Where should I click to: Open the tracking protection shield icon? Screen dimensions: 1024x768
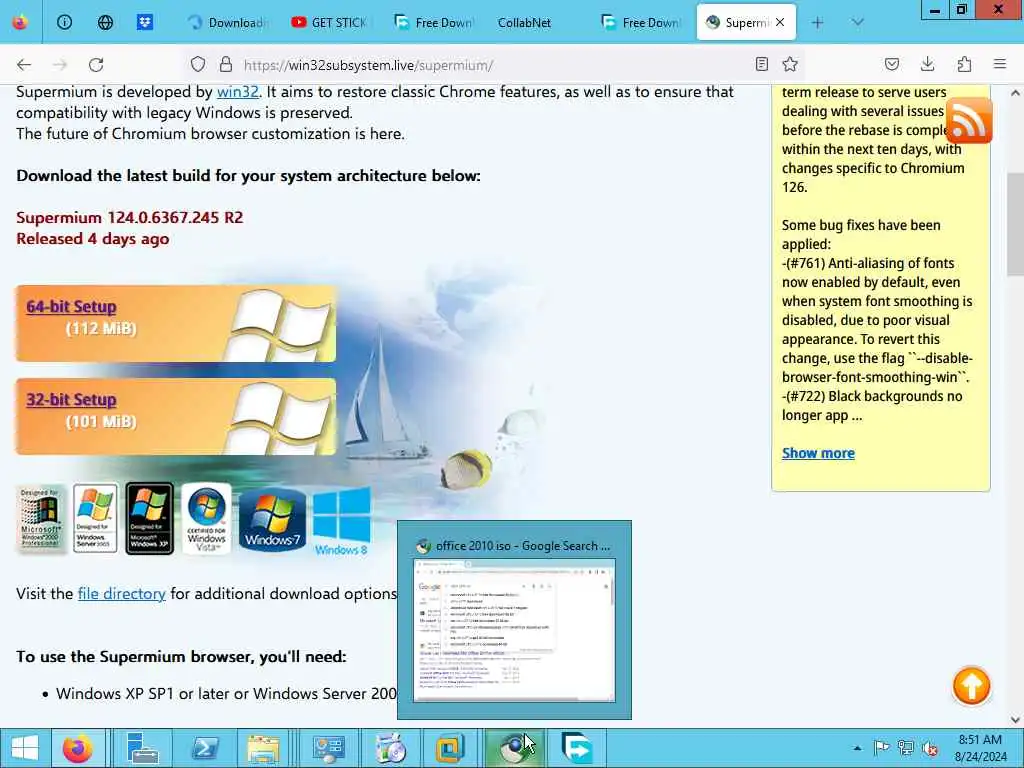click(x=198, y=64)
